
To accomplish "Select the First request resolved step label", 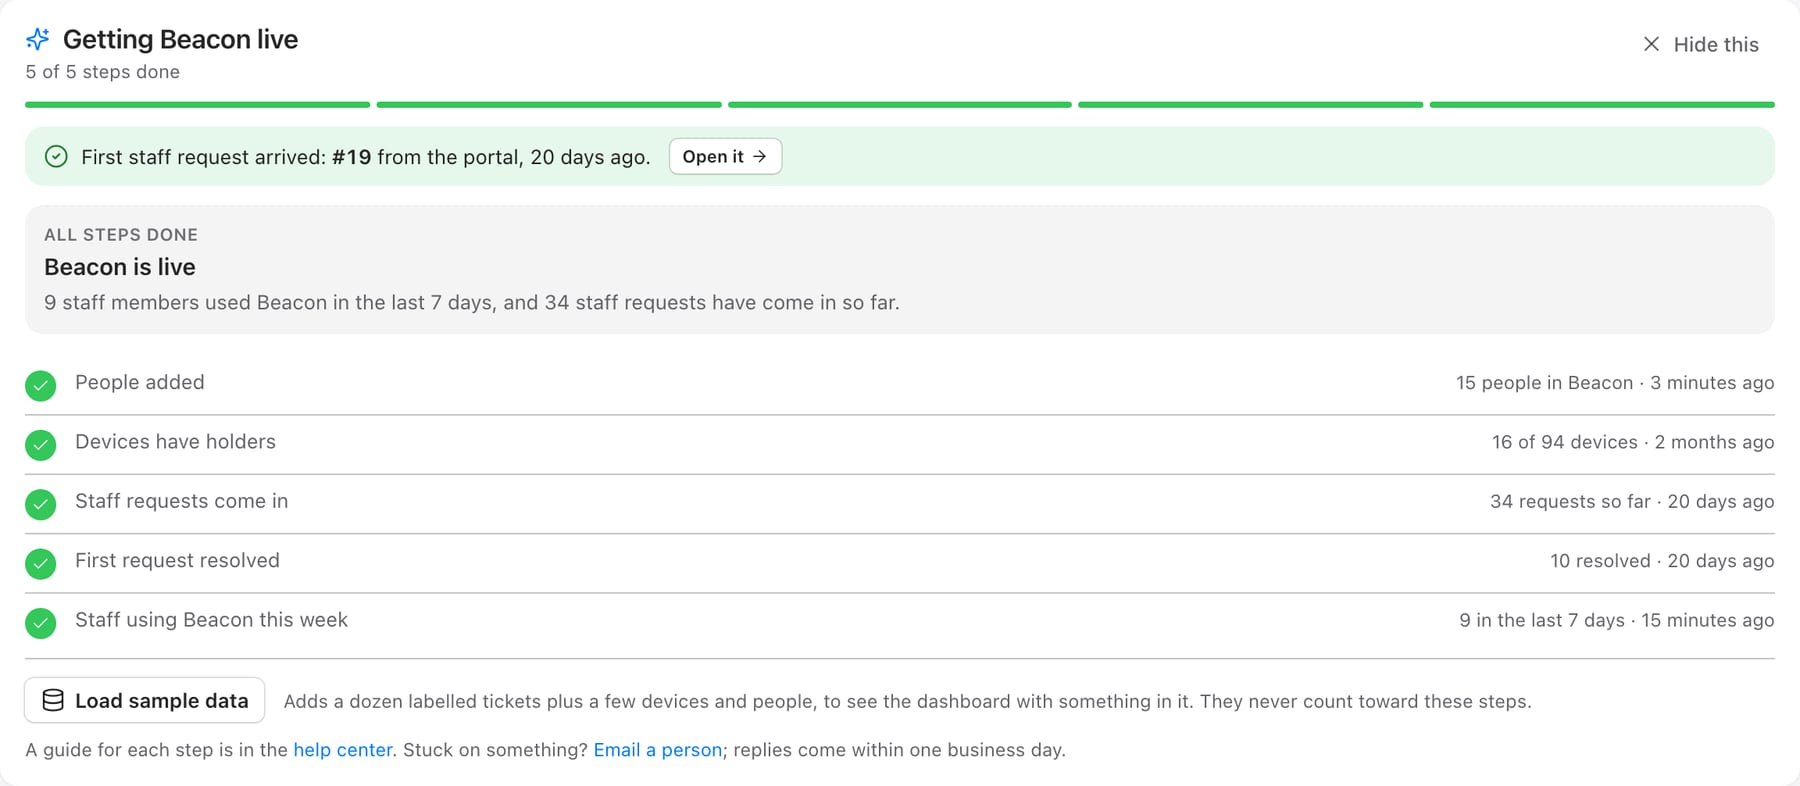I will pyautogui.click(x=177, y=560).
